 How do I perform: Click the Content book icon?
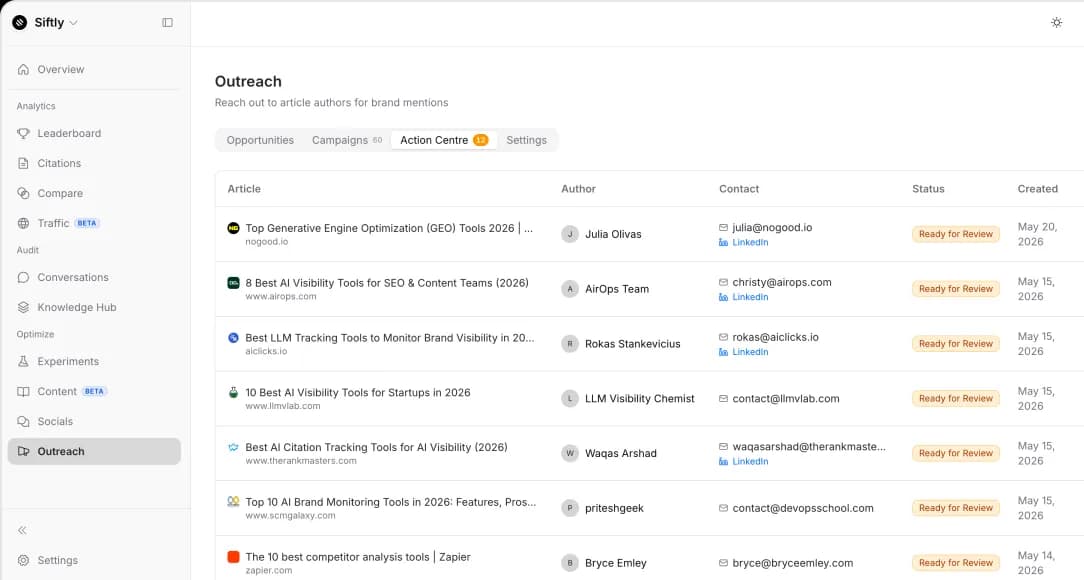click(23, 391)
